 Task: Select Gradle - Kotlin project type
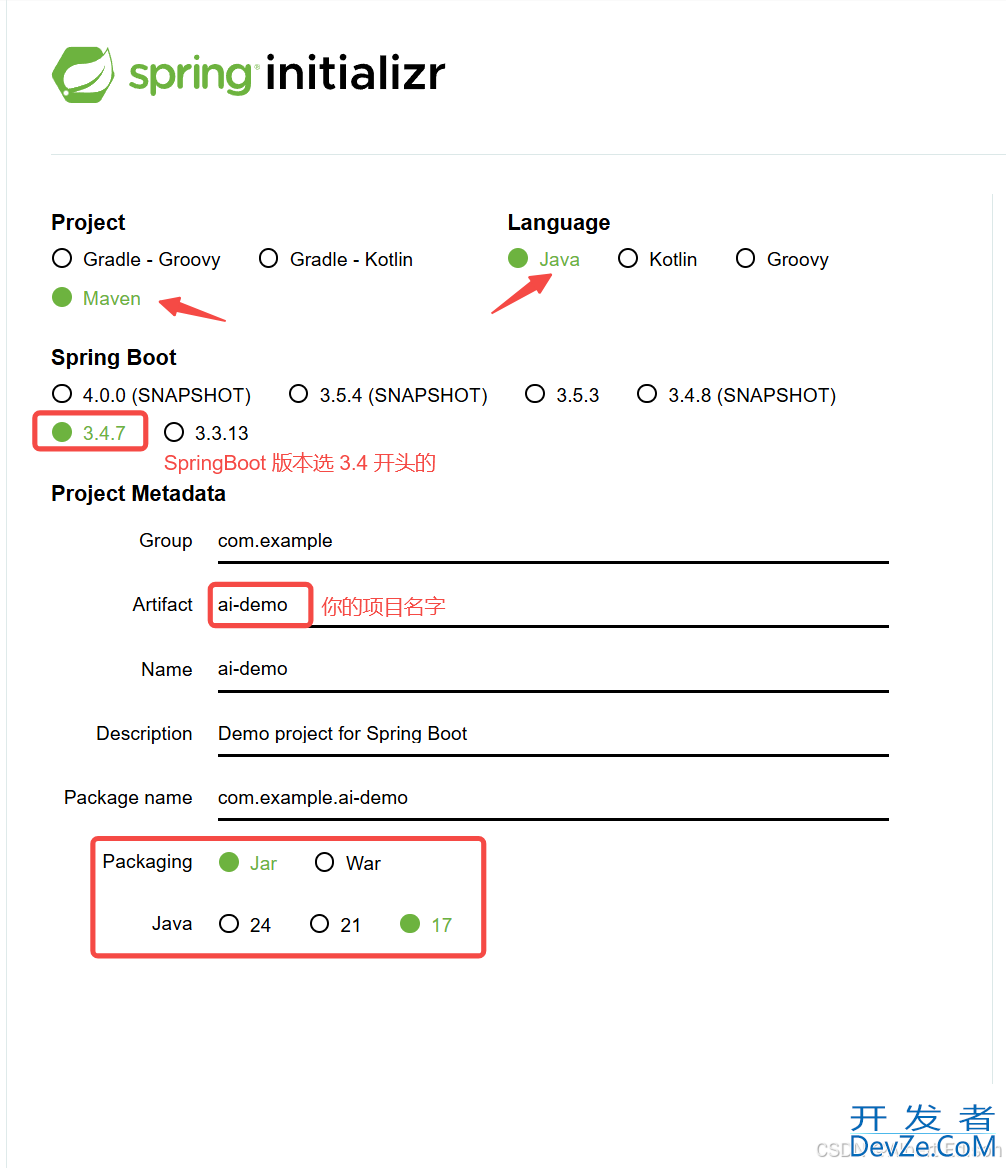(335, 259)
